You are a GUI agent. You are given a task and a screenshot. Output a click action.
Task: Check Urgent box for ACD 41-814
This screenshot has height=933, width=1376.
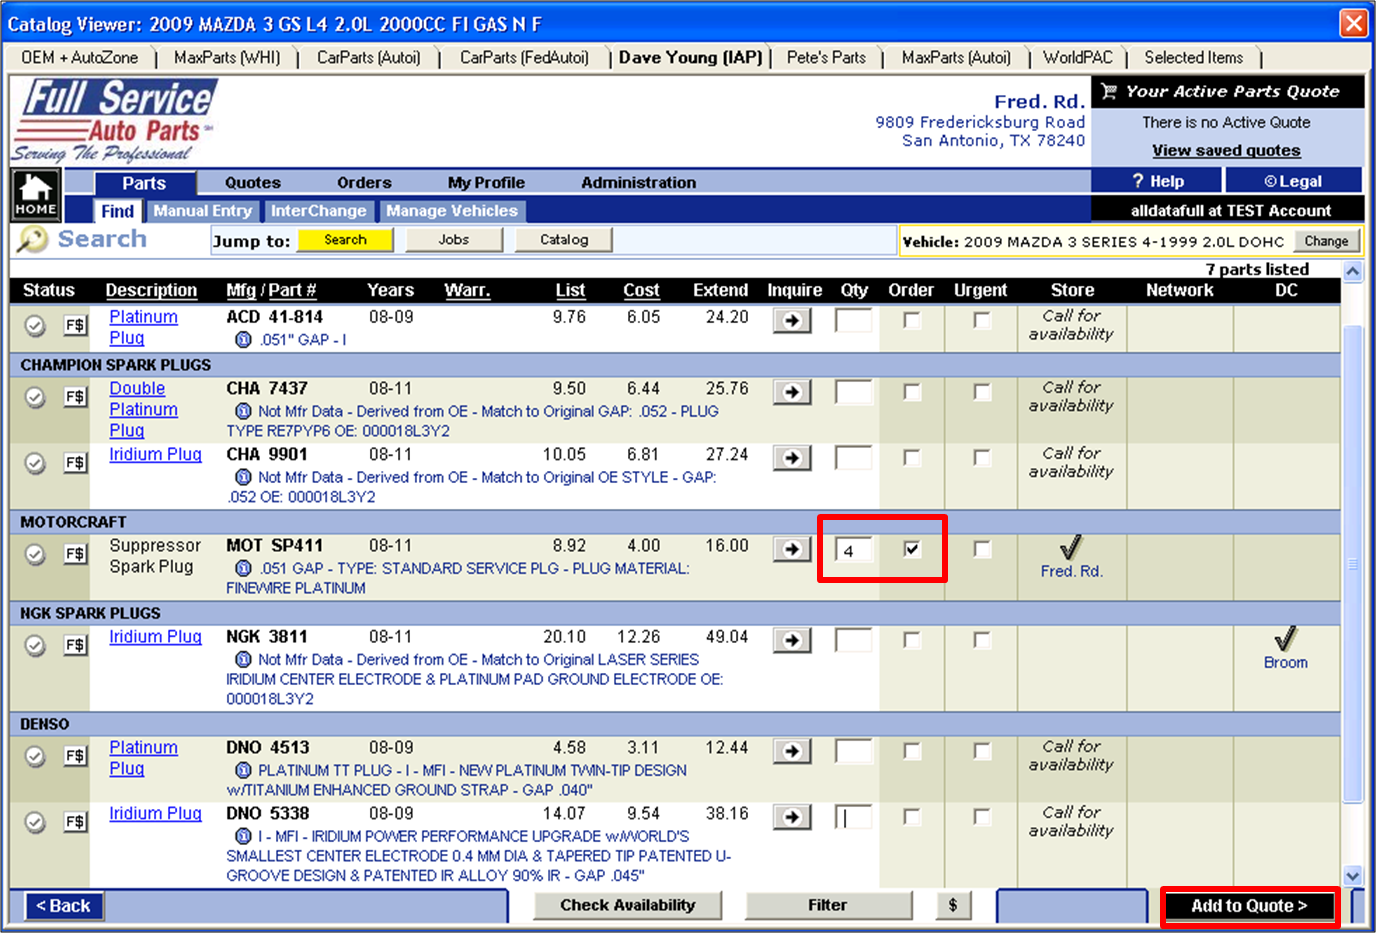[x=982, y=320]
